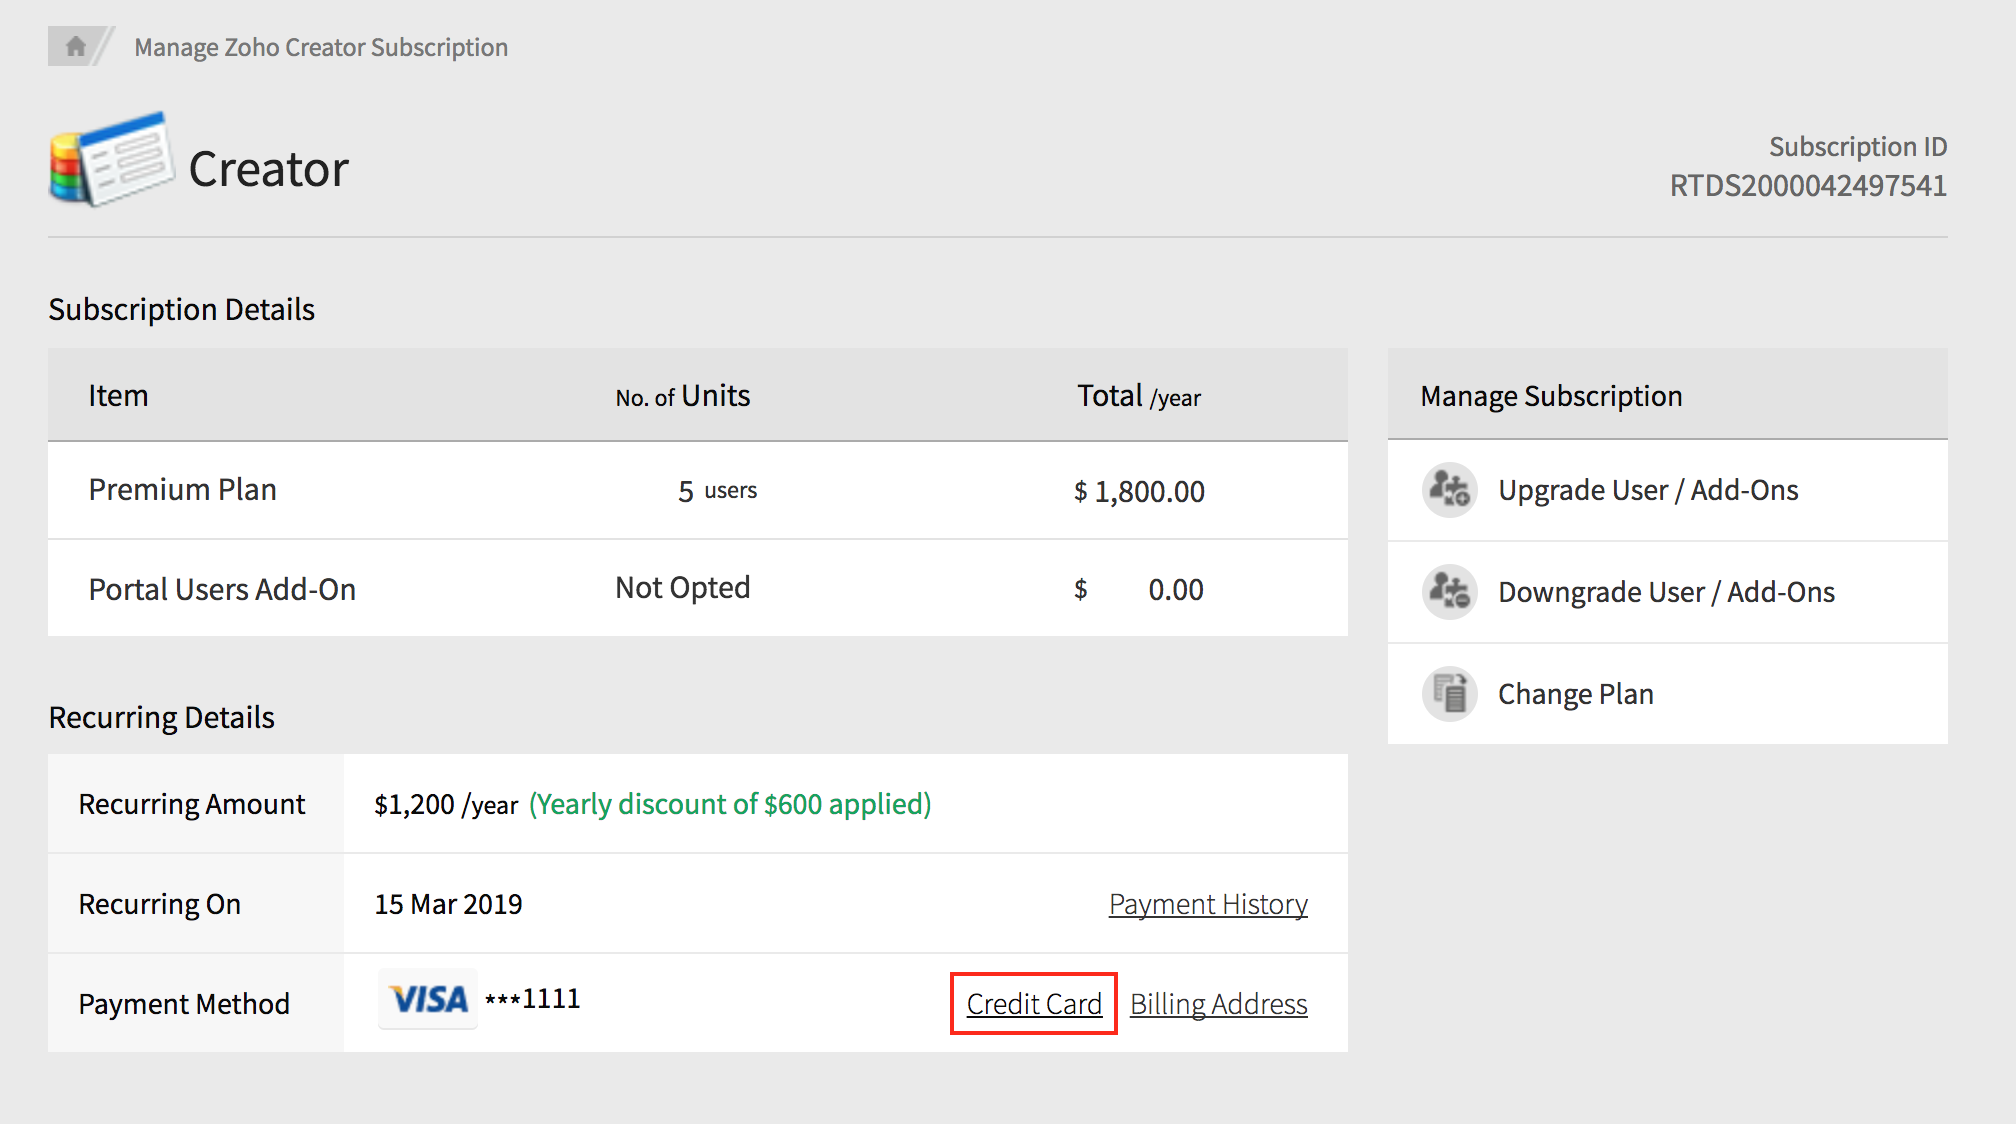2016x1124 pixels.
Task: Open Upgrade User / Add-Ons option
Action: (1668, 490)
